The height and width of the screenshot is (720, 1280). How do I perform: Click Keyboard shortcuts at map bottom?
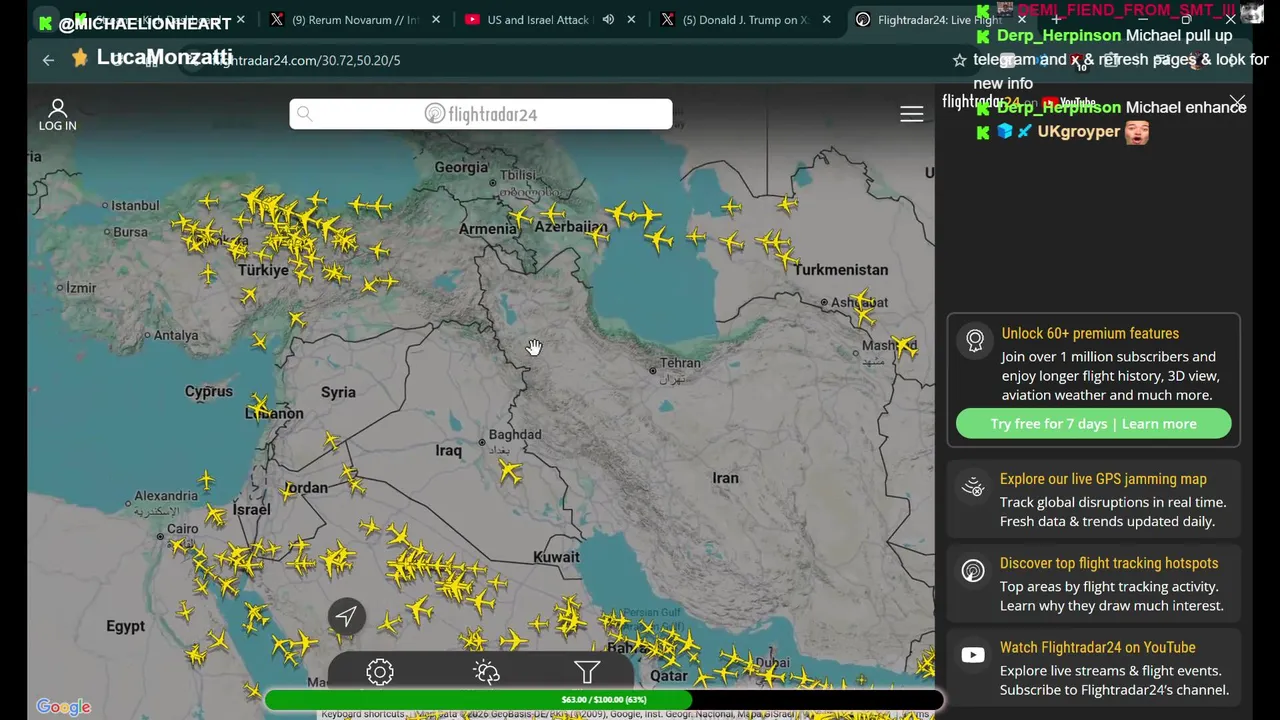point(364,714)
